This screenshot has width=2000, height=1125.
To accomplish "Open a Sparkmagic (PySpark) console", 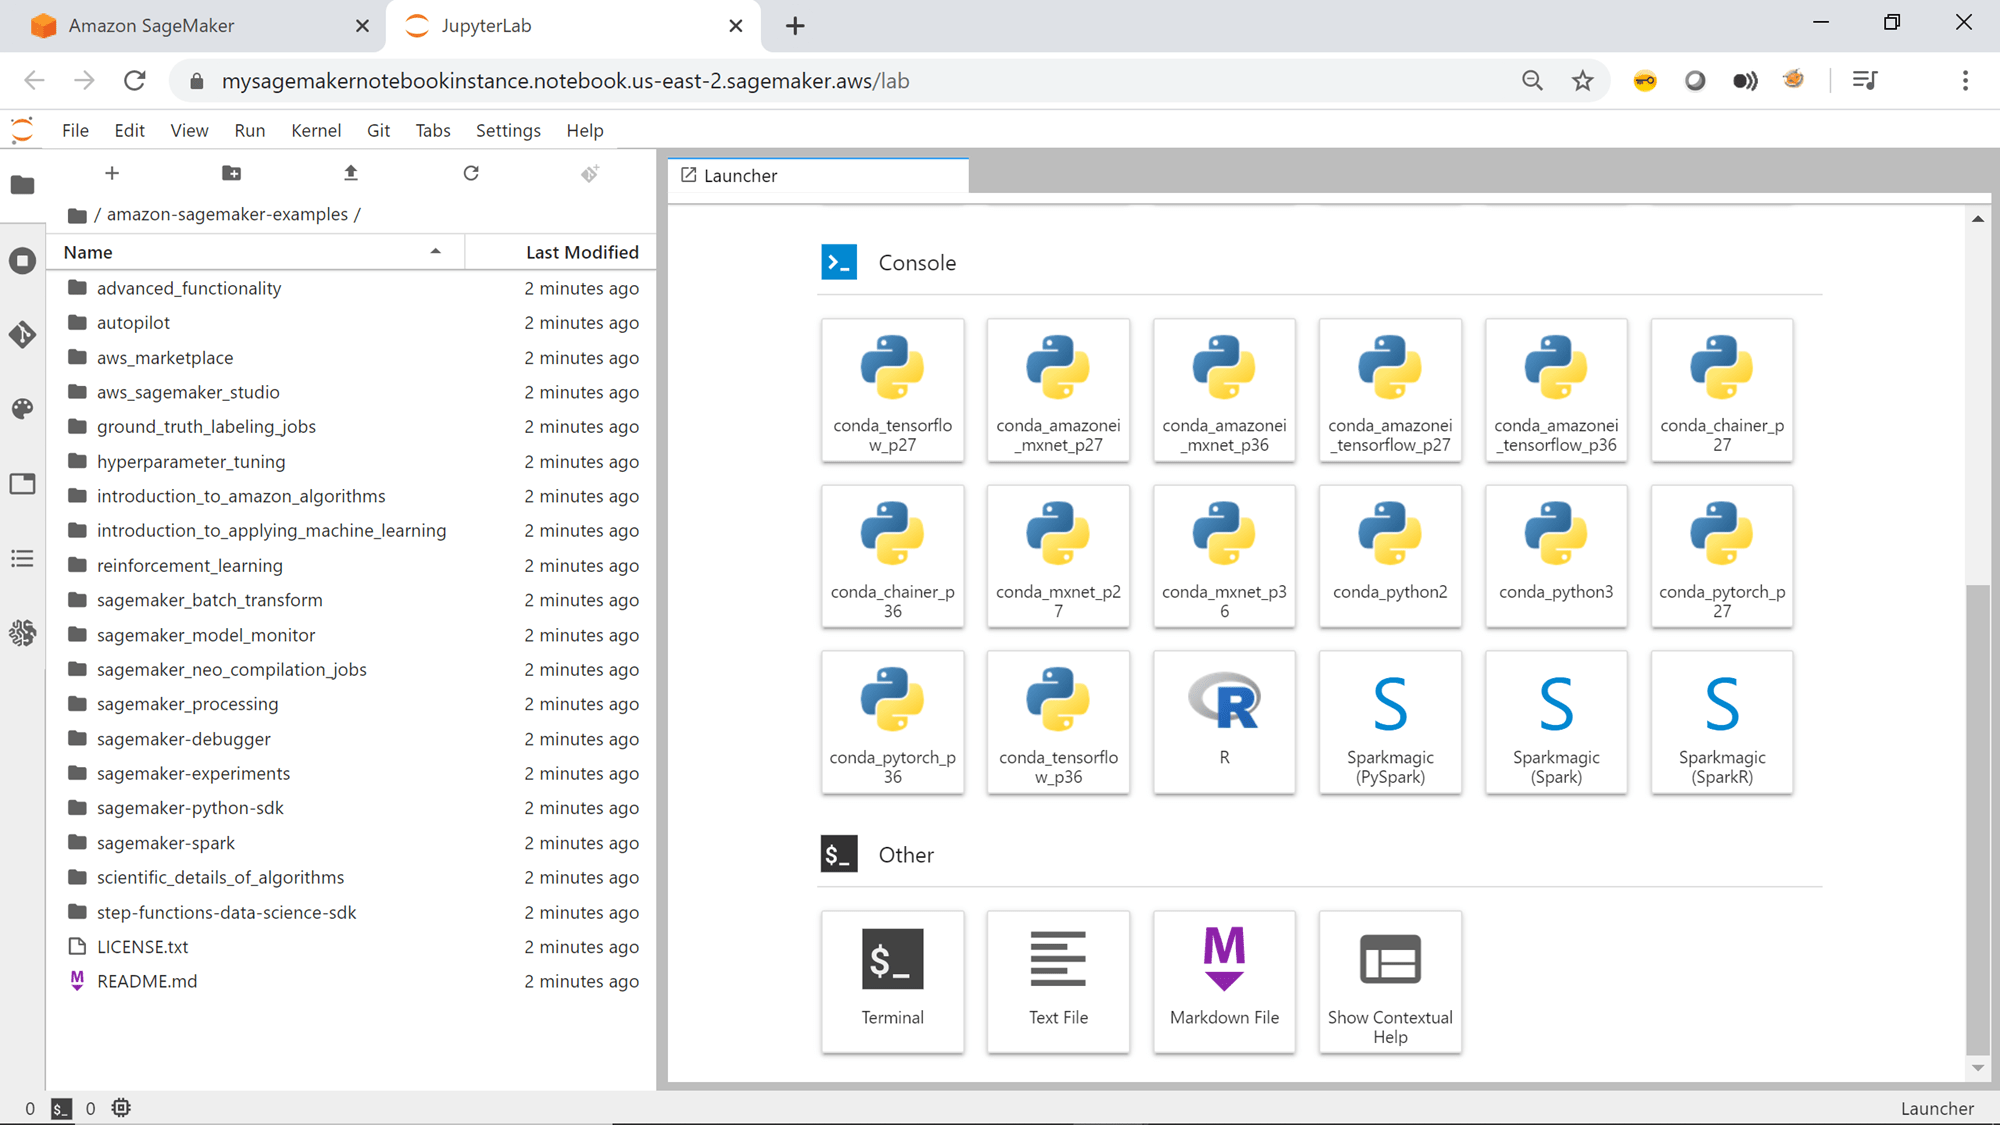I will pos(1390,722).
